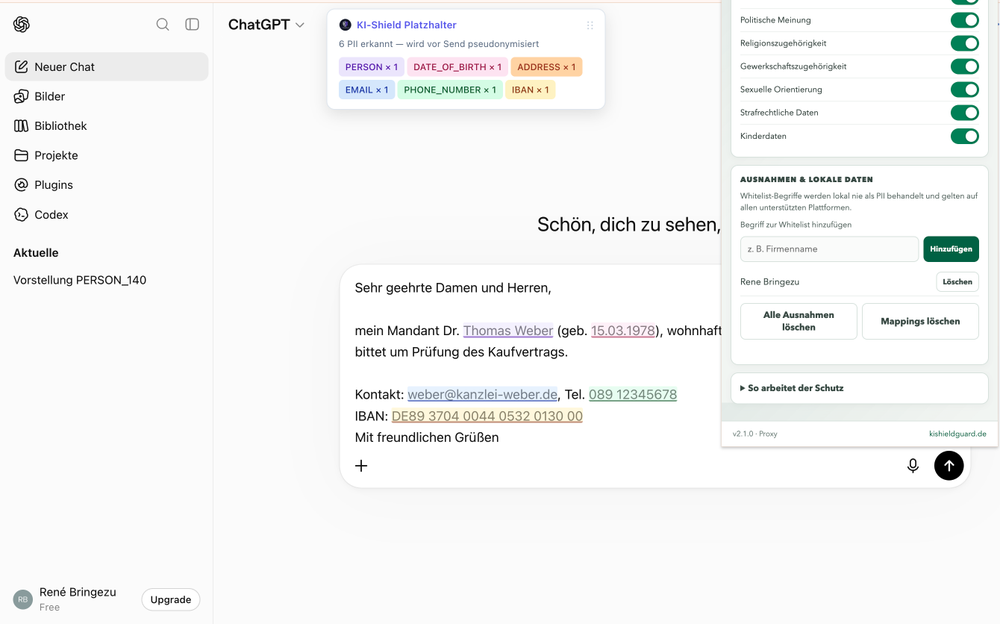Click the whitelist term input field
The height and width of the screenshot is (624, 1000).
(x=829, y=249)
